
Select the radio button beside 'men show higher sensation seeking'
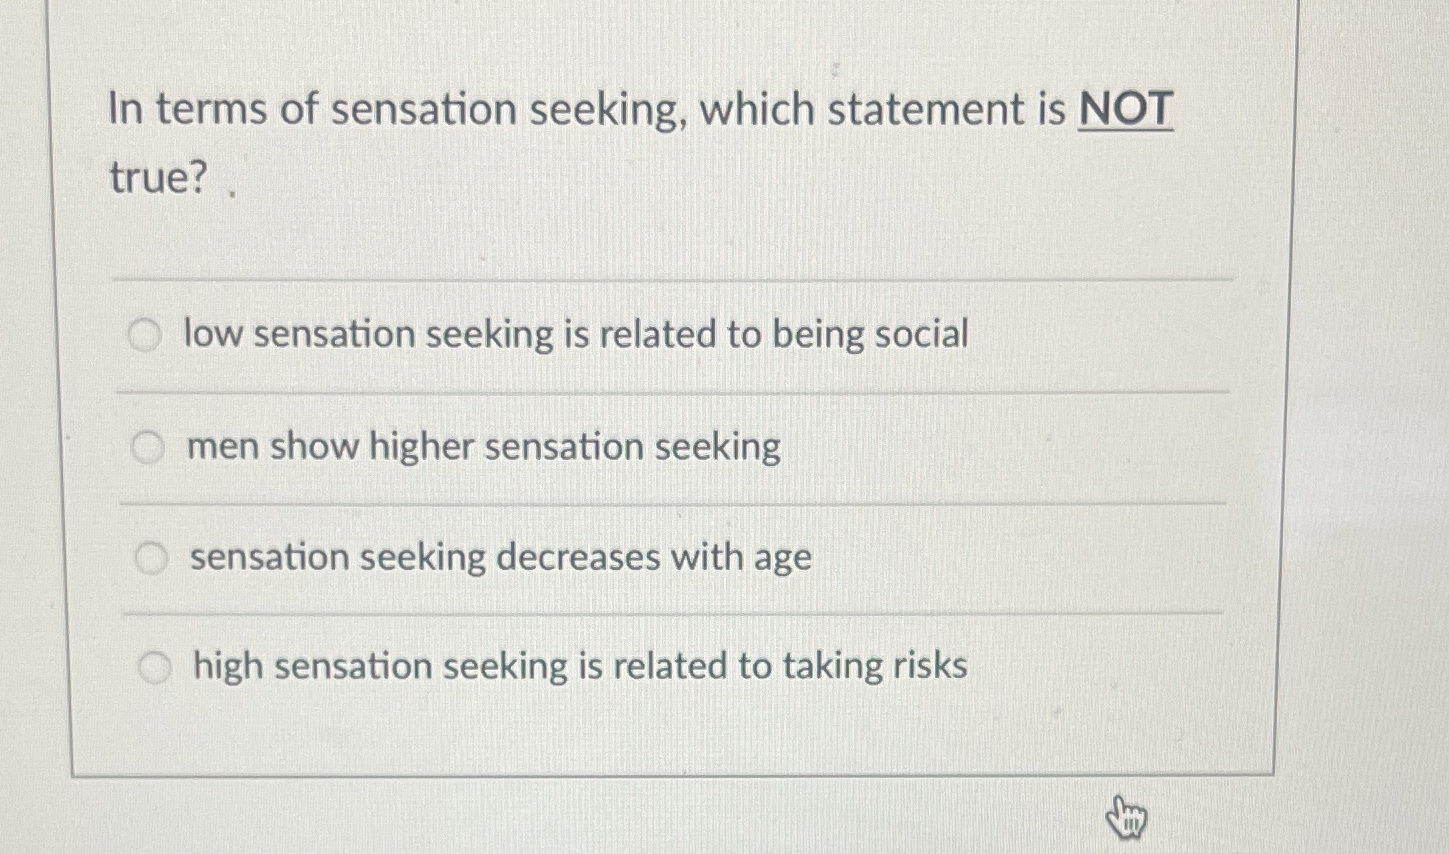click(x=150, y=448)
